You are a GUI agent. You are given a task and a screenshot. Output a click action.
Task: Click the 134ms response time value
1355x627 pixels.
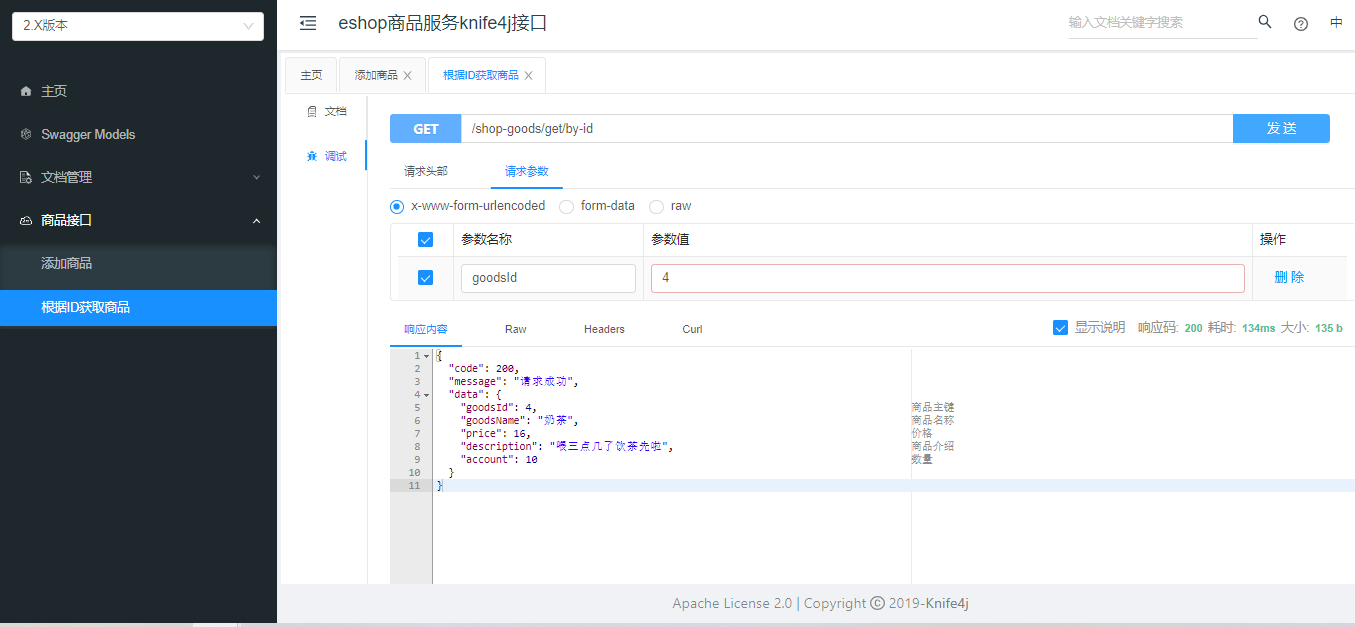[x=1258, y=328]
